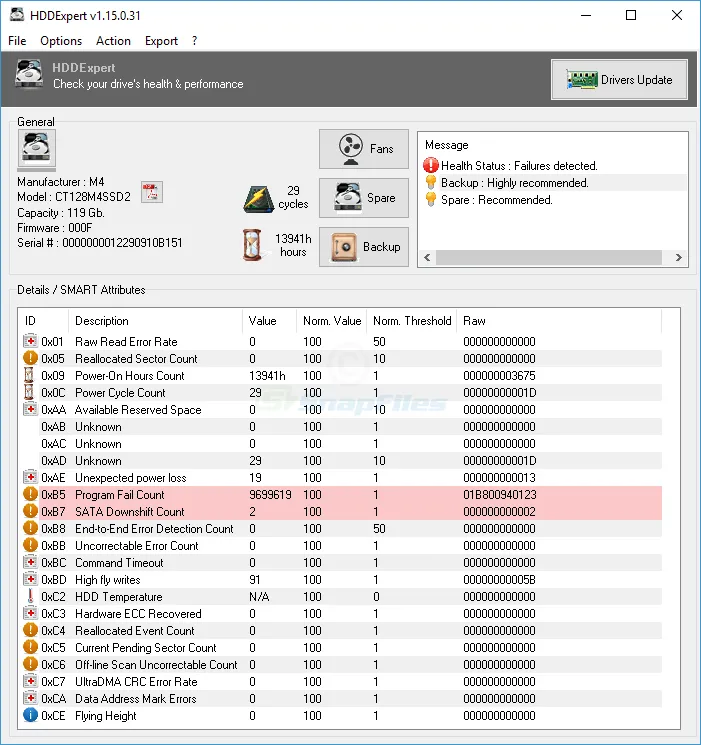Maximize the HDDExpert window

tap(631, 15)
